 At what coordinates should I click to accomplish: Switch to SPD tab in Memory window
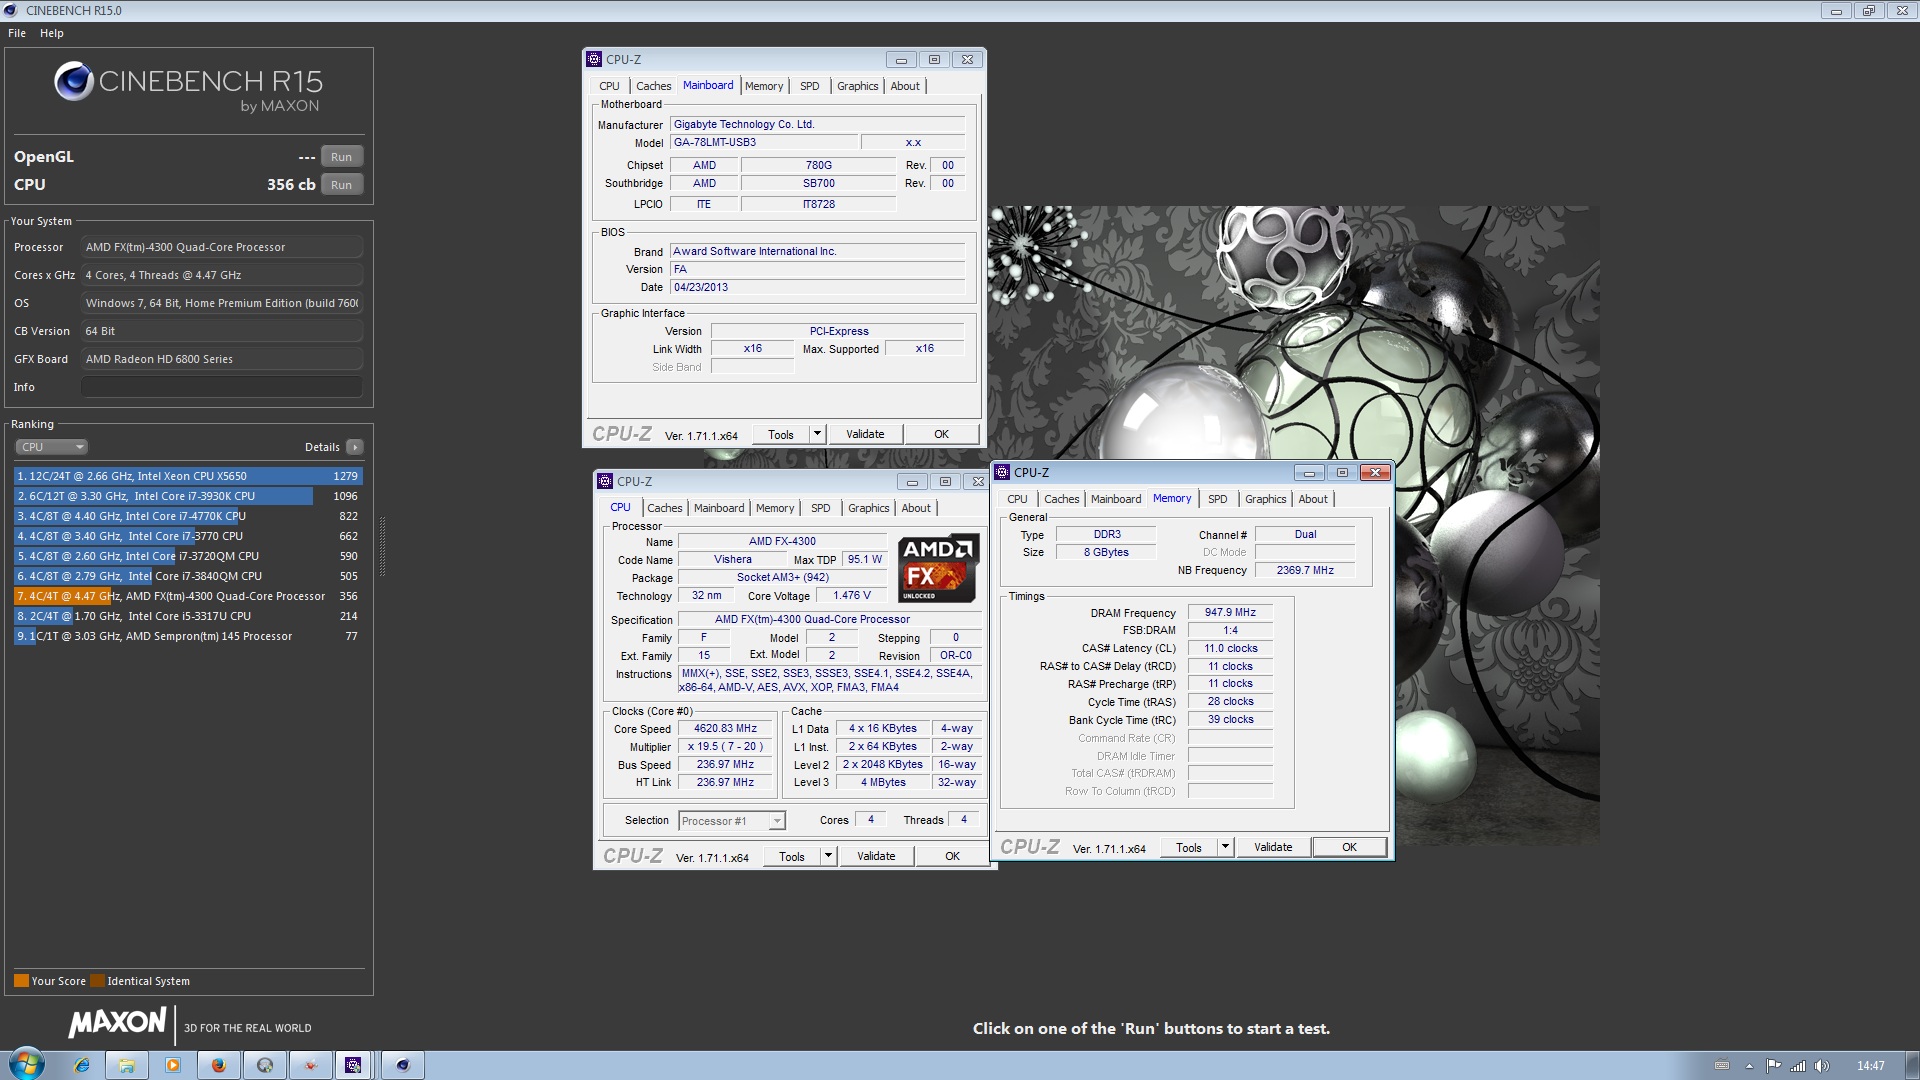(1217, 499)
